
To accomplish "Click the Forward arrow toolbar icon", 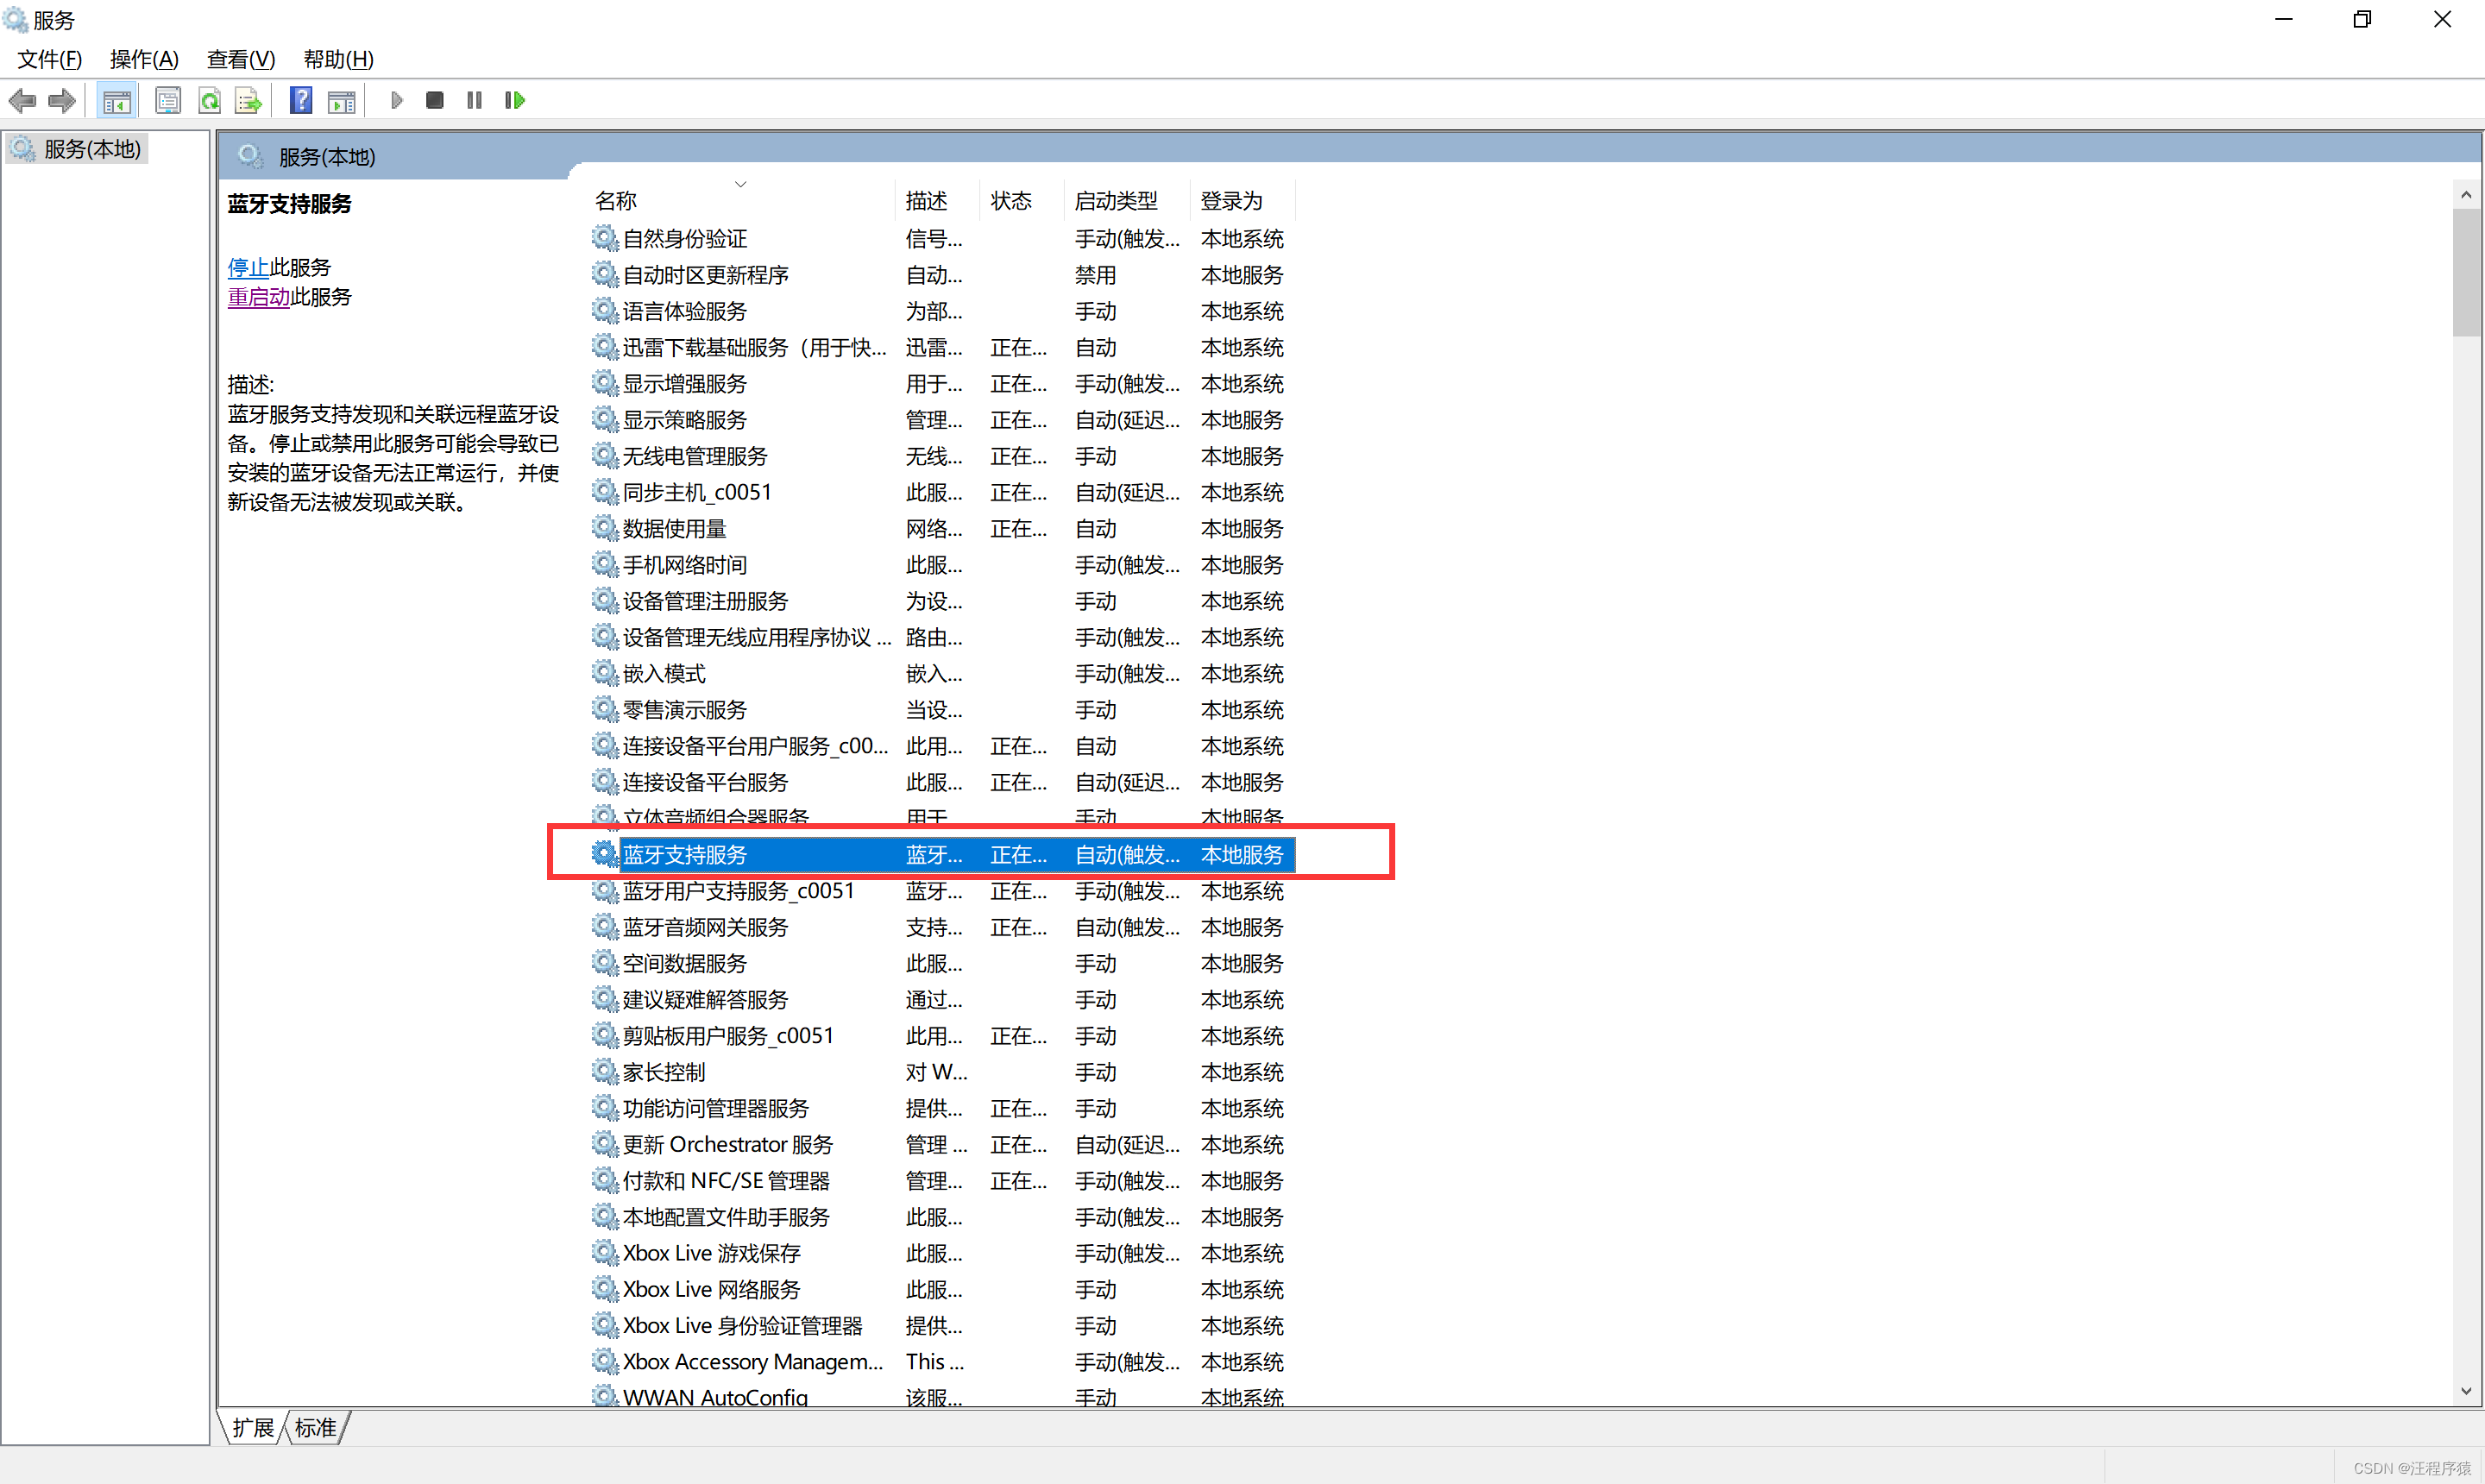I will (x=62, y=100).
